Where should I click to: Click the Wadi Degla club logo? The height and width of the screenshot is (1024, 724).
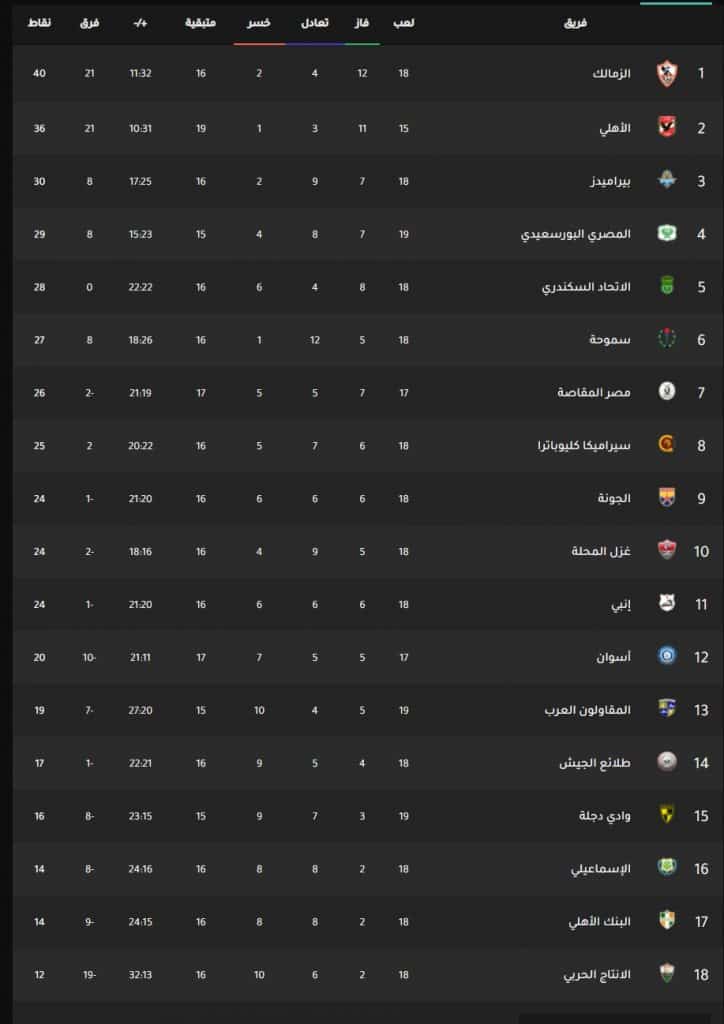point(667,816)
